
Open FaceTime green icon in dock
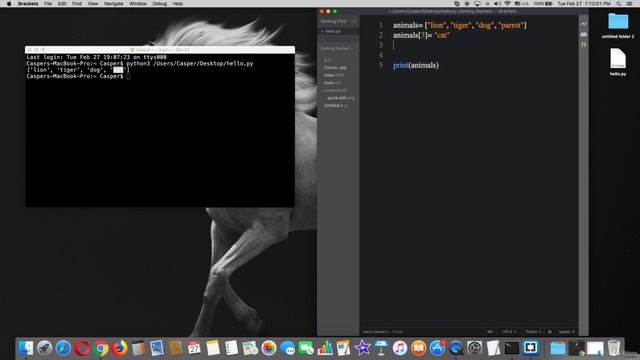[306, 348]
